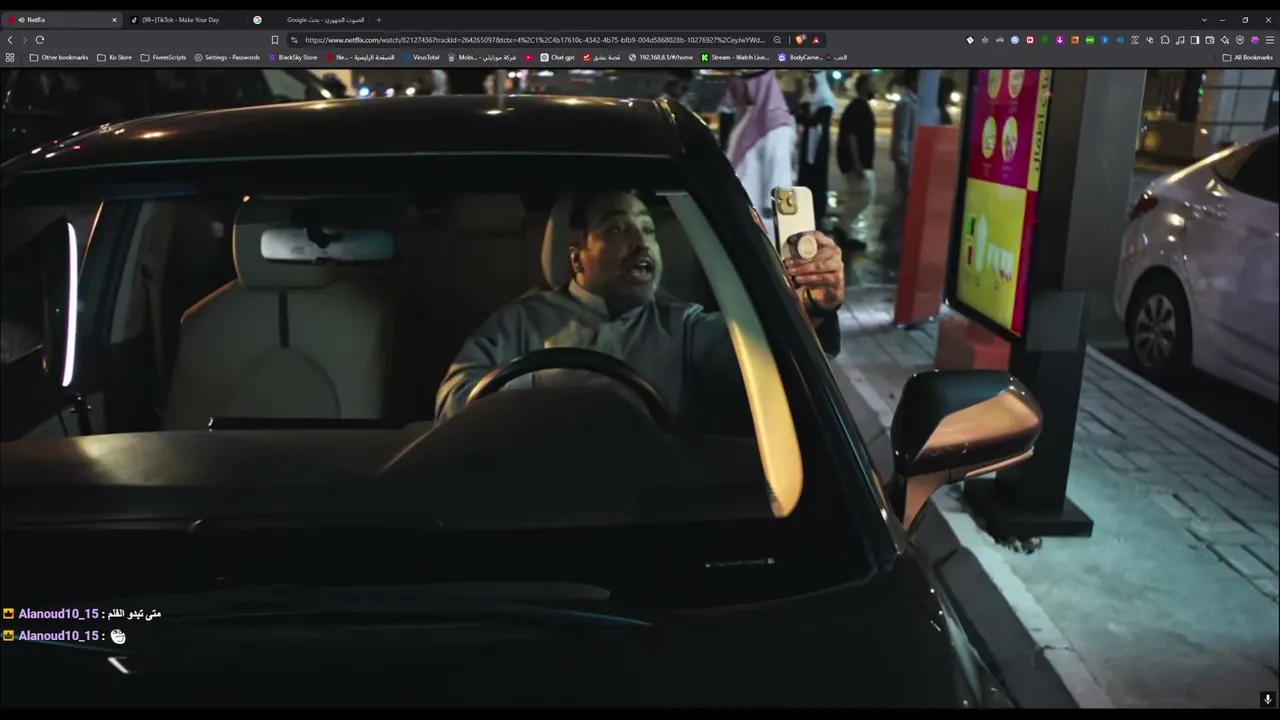
Task: Click the Netflix video player area
Action: tap(640, 388)
